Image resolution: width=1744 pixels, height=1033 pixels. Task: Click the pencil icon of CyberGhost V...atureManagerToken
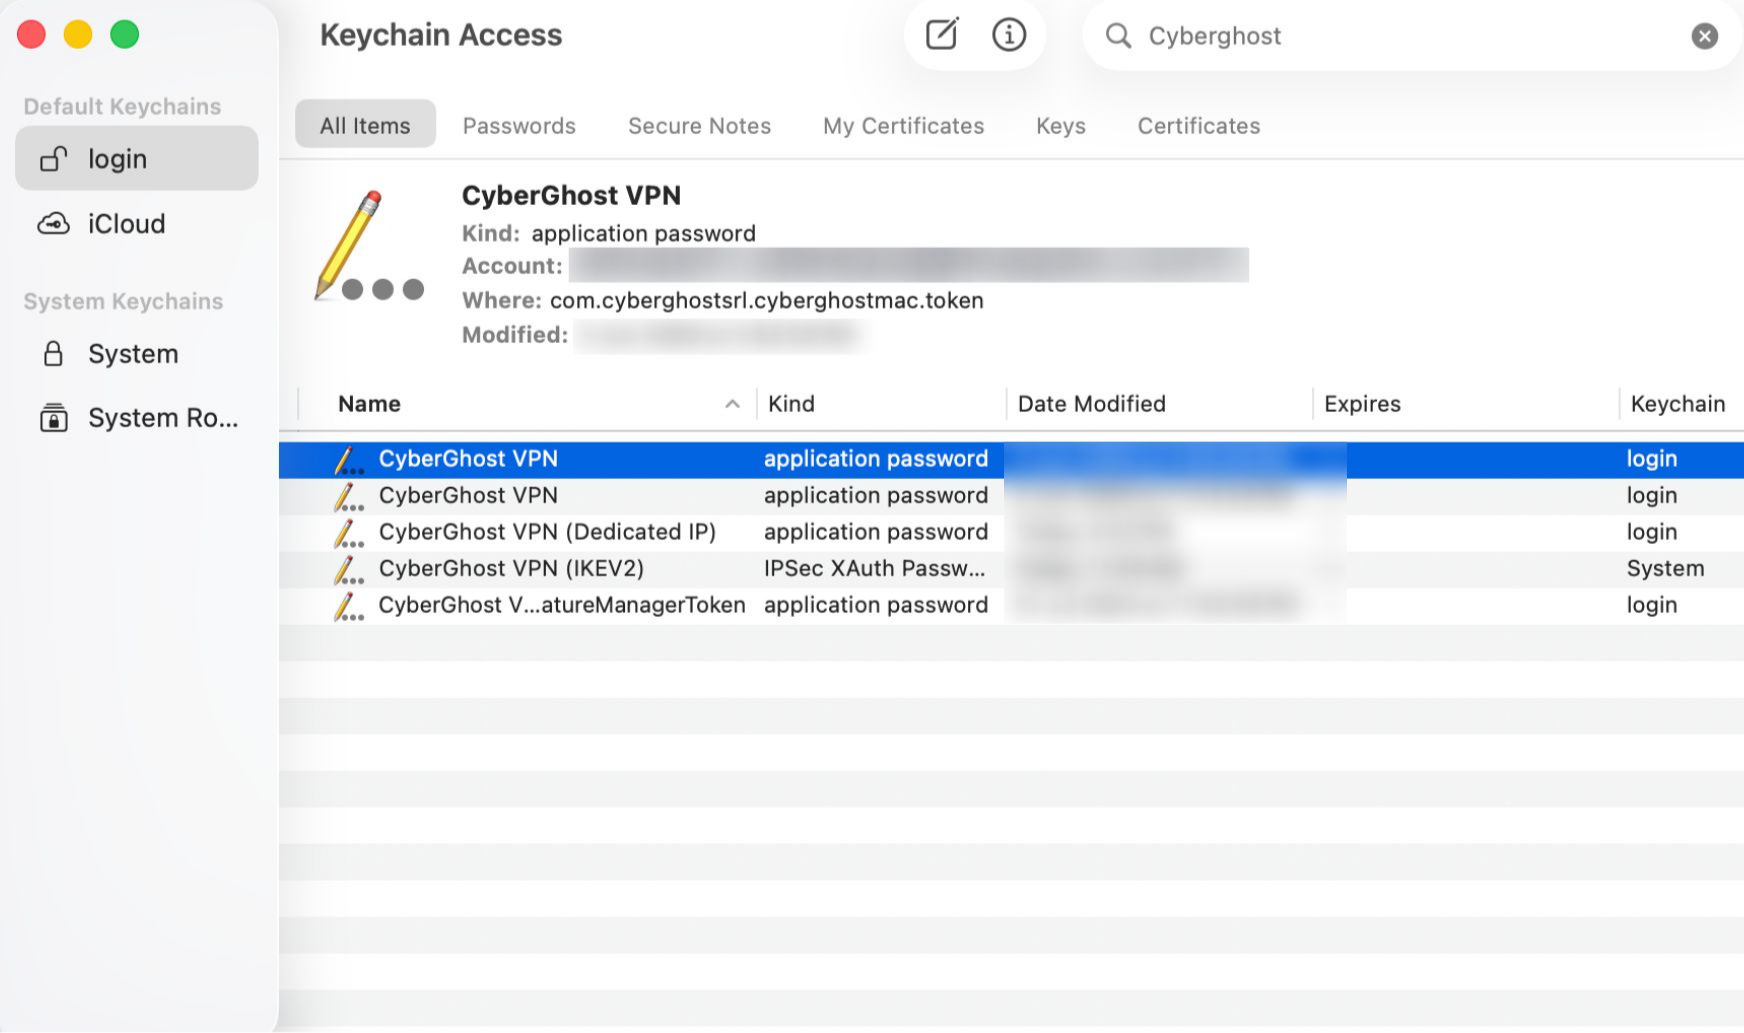348,606
